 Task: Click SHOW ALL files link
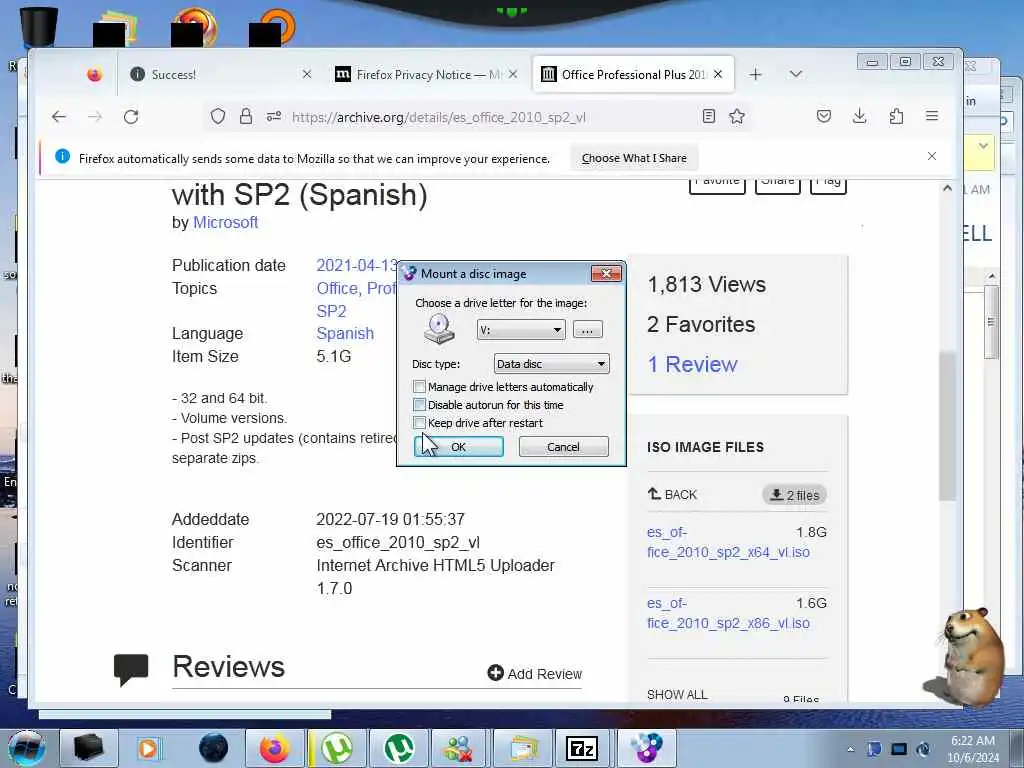[x=677, y=694]
